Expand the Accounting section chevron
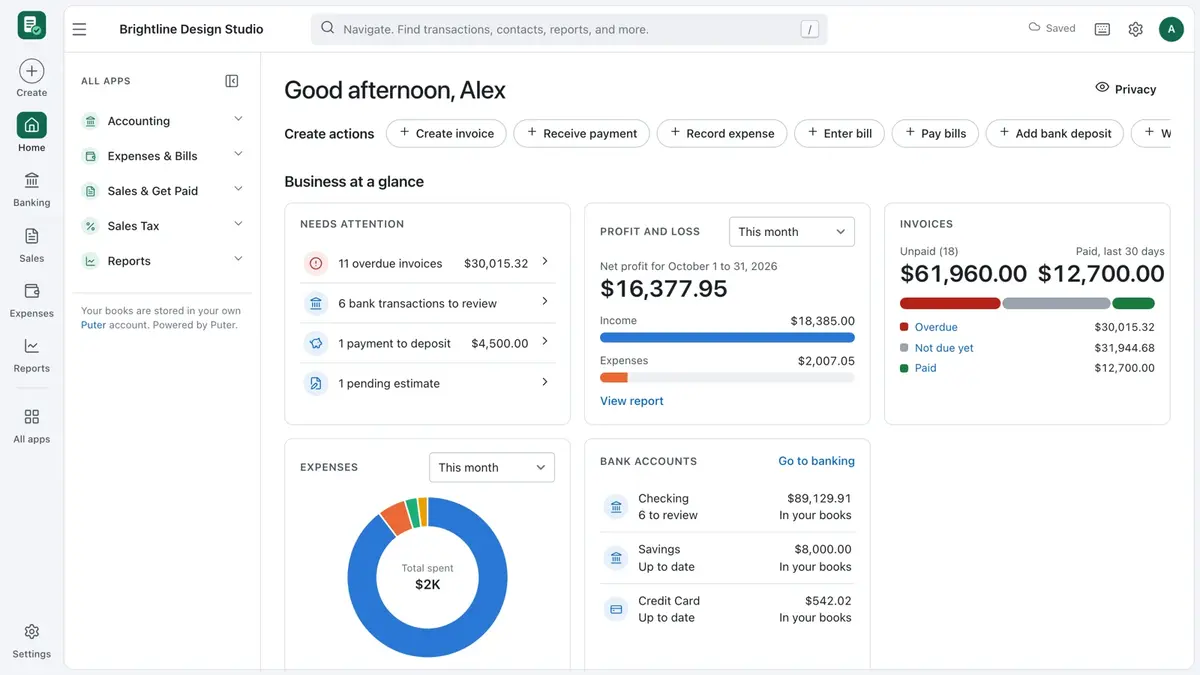Screen dimensions: 1200x675 (x=238, y=119)
